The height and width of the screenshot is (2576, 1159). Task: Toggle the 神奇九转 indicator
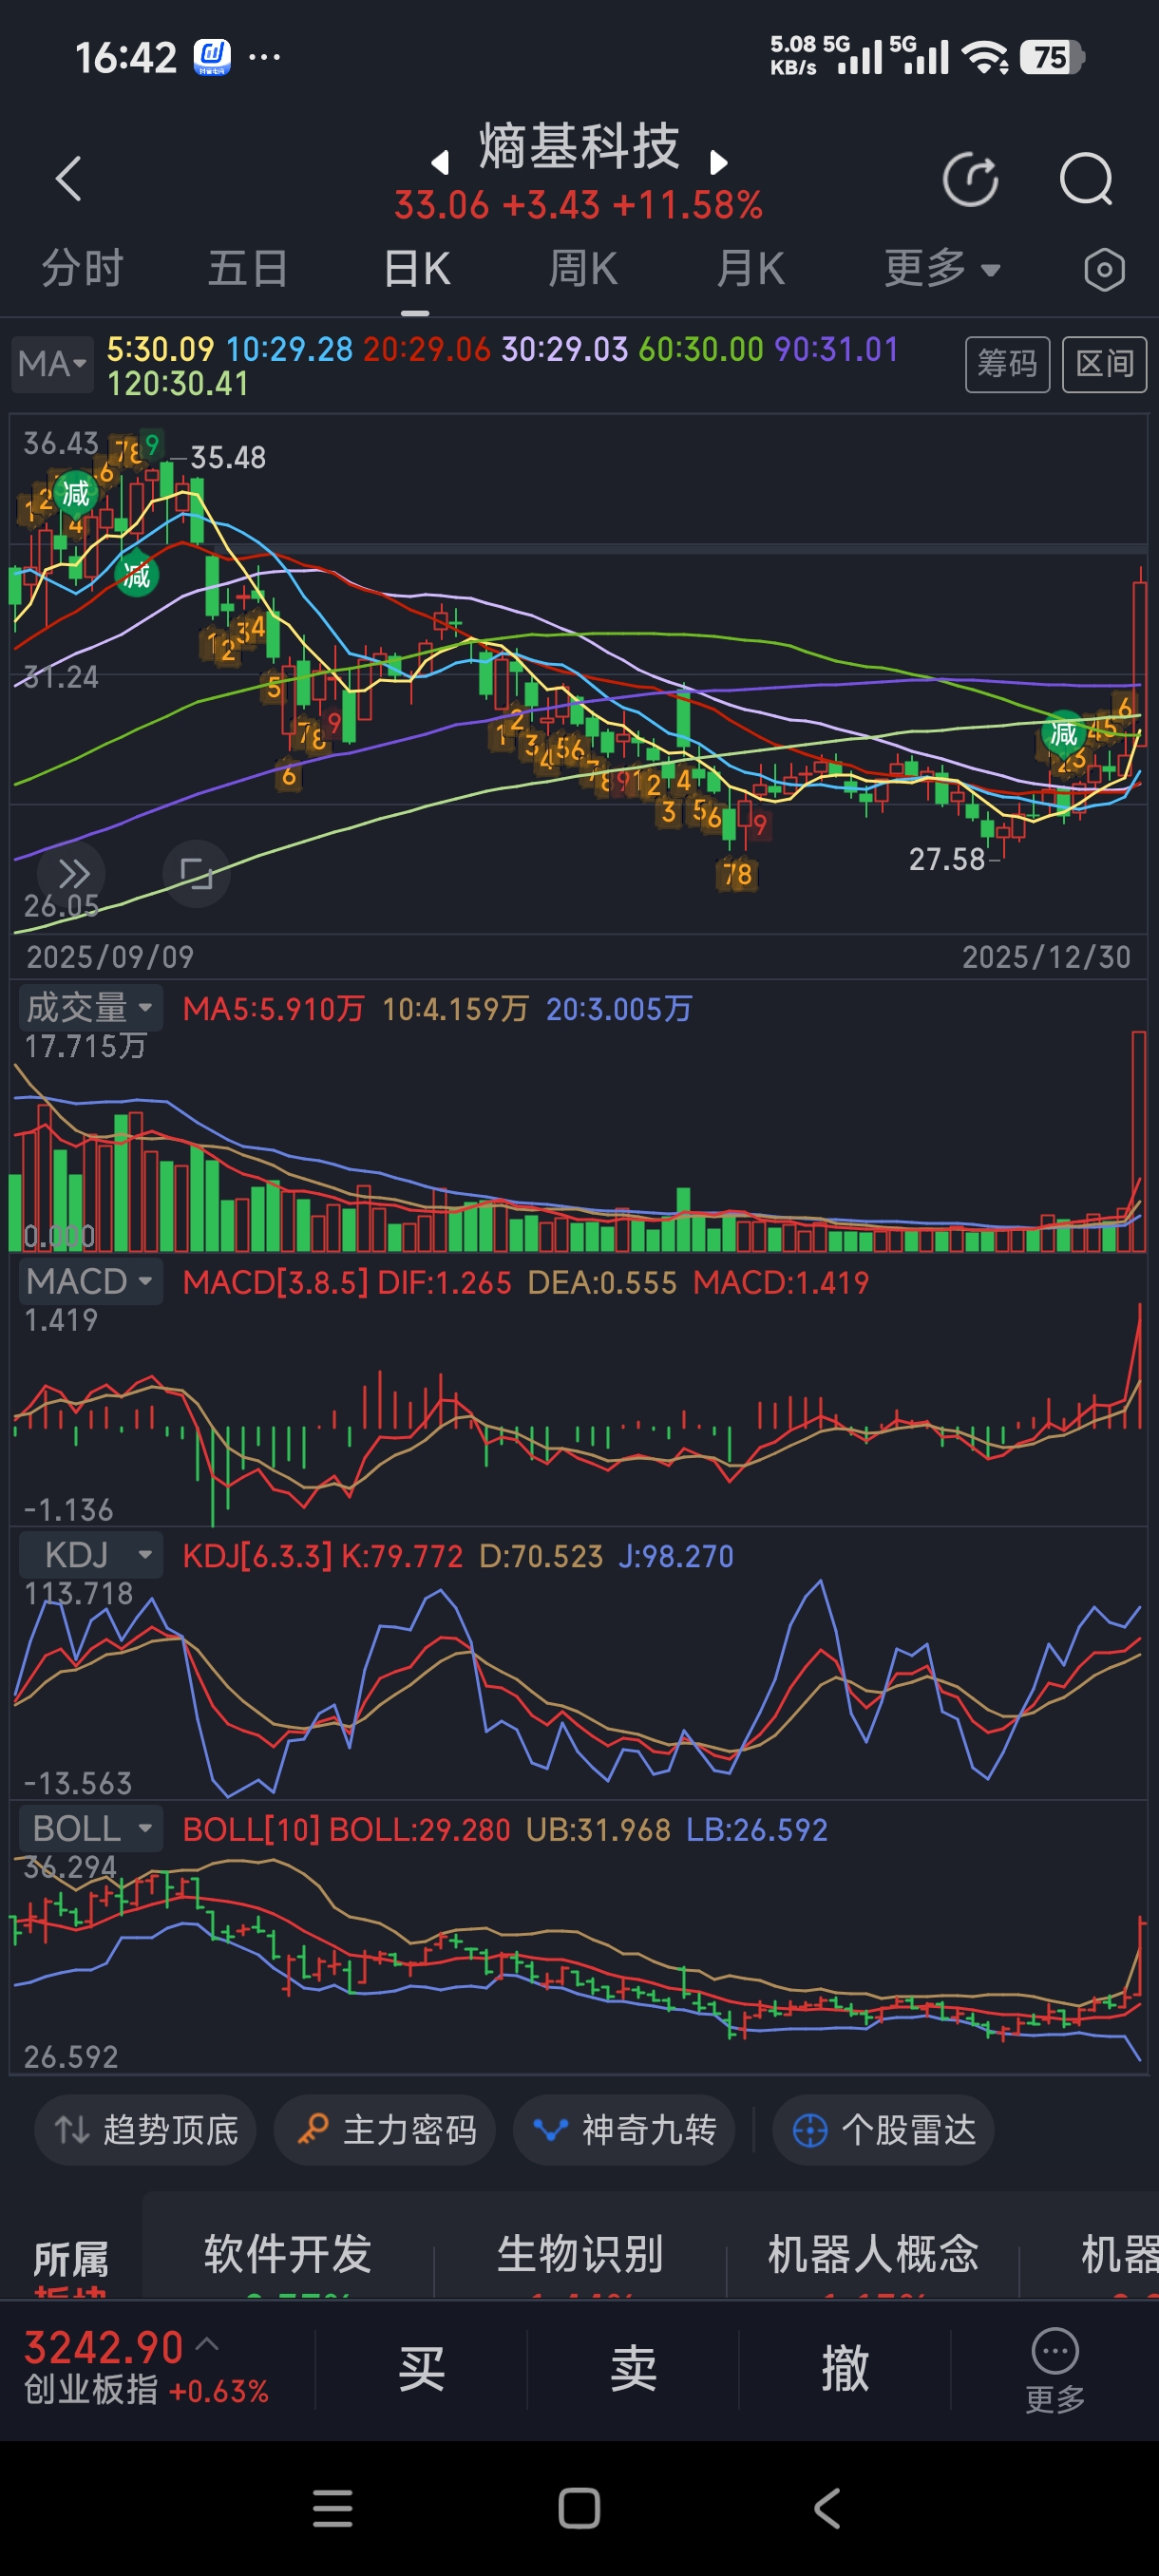pyautogui.click(x=624, y=2130)
